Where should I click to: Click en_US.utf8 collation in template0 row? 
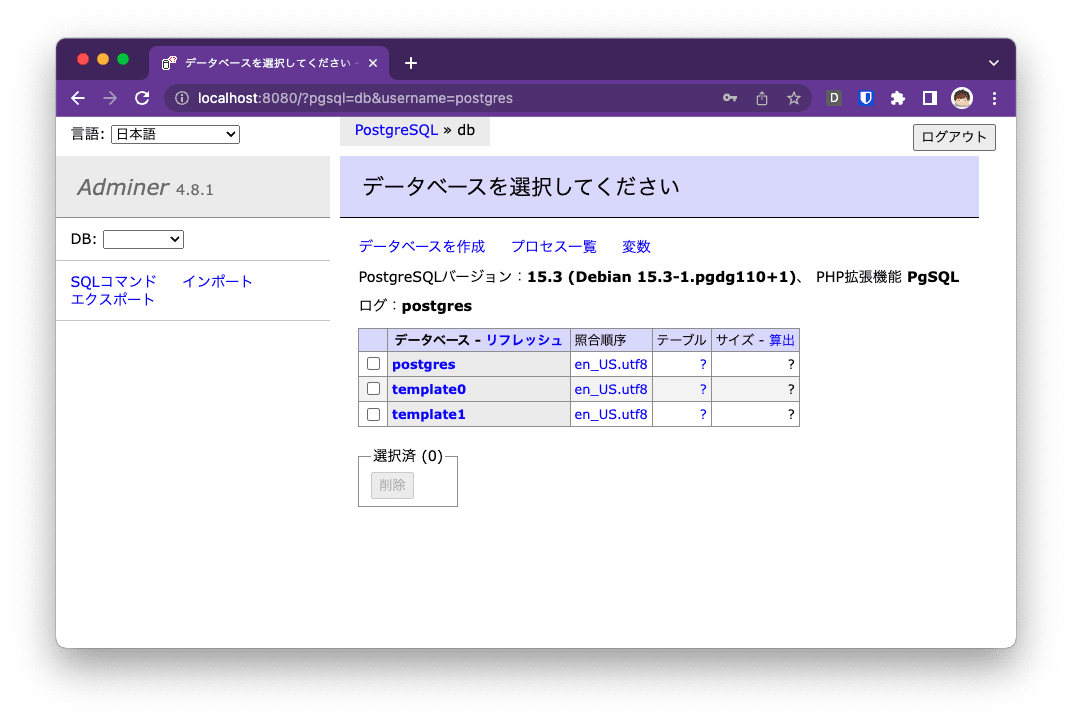pos(611,390)
